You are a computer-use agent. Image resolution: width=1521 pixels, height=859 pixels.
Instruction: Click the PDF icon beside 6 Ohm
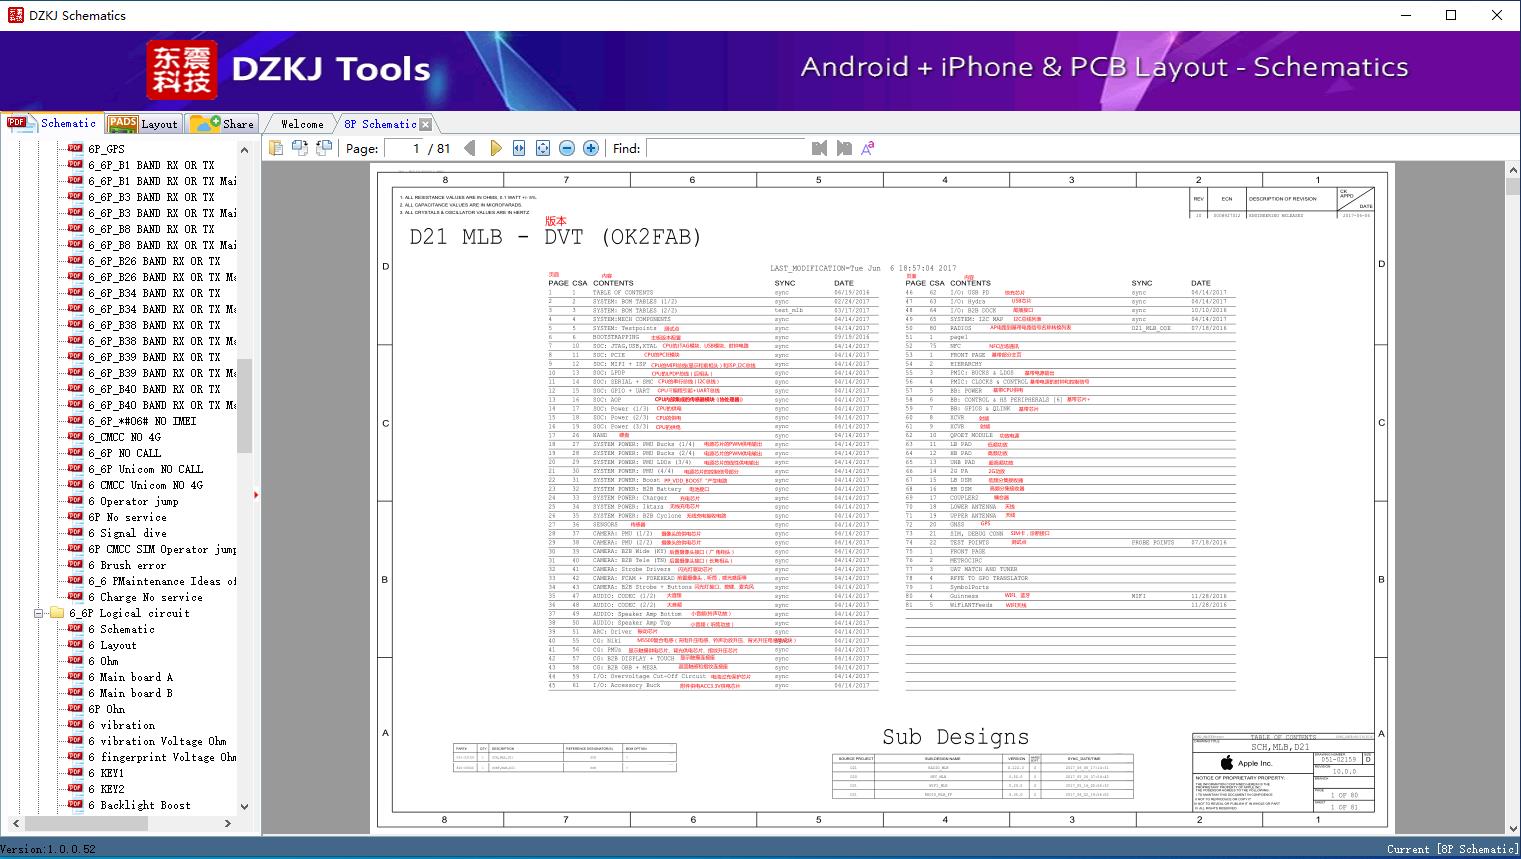pyautogui.click(x=75, y=661)
